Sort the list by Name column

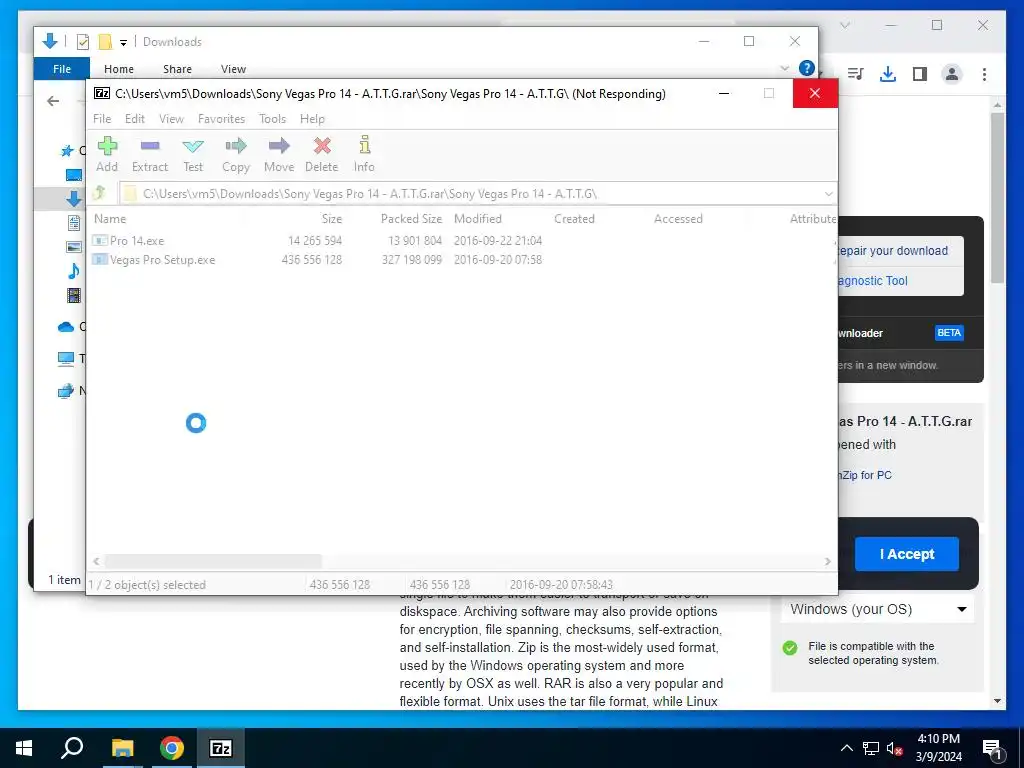click(x=110, y=219)
